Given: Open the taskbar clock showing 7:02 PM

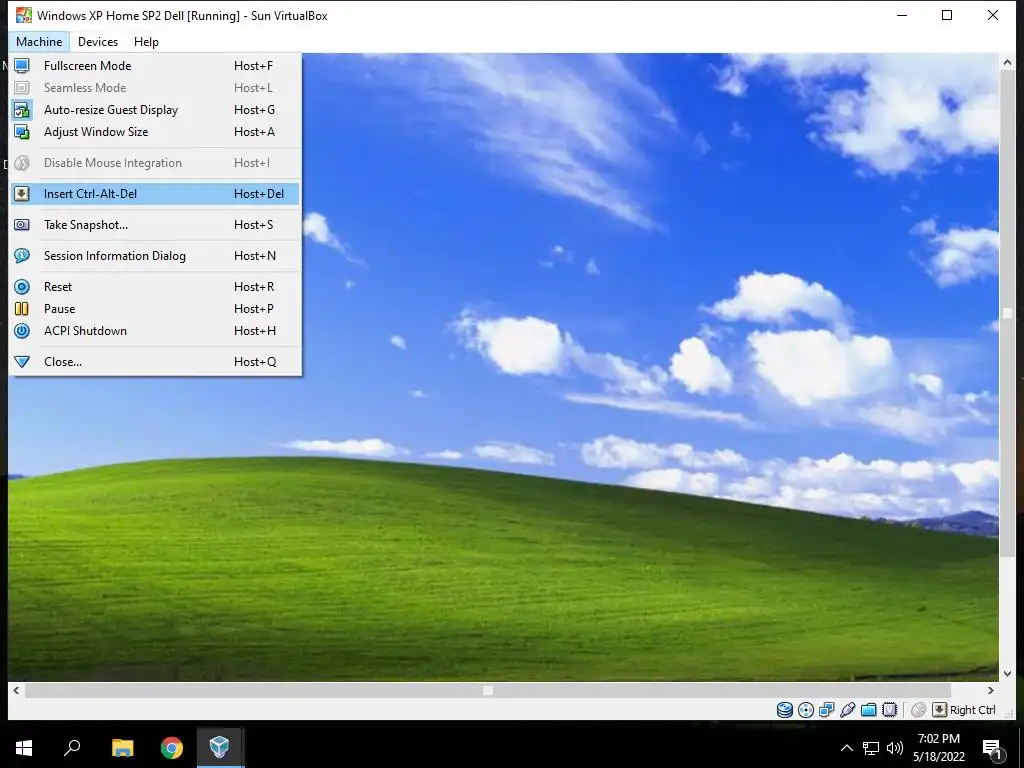Looking at the screenshot, I should pos(939,748).
